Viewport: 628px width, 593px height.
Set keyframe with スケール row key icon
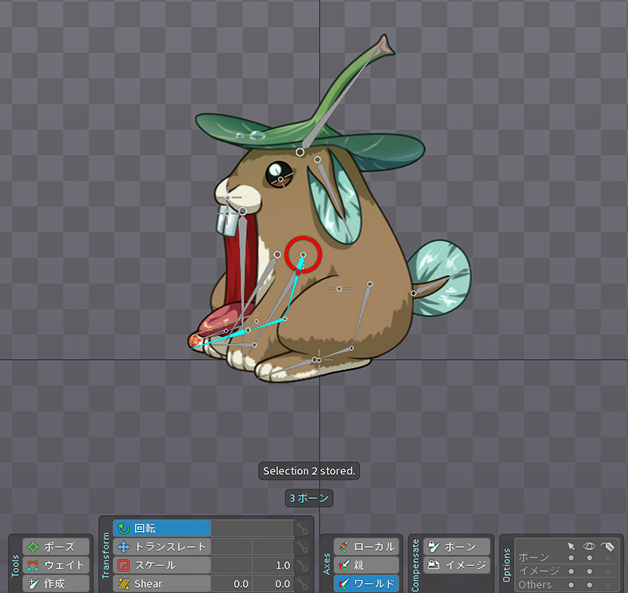click(x=302, y=565)
